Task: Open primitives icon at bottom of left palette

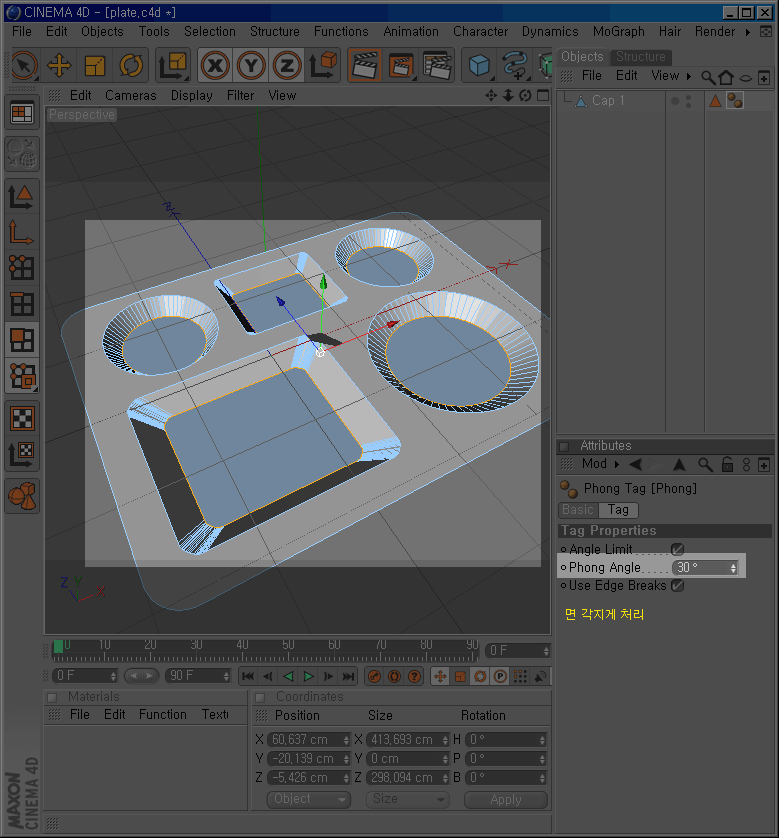Action: [x=22, y=496]
